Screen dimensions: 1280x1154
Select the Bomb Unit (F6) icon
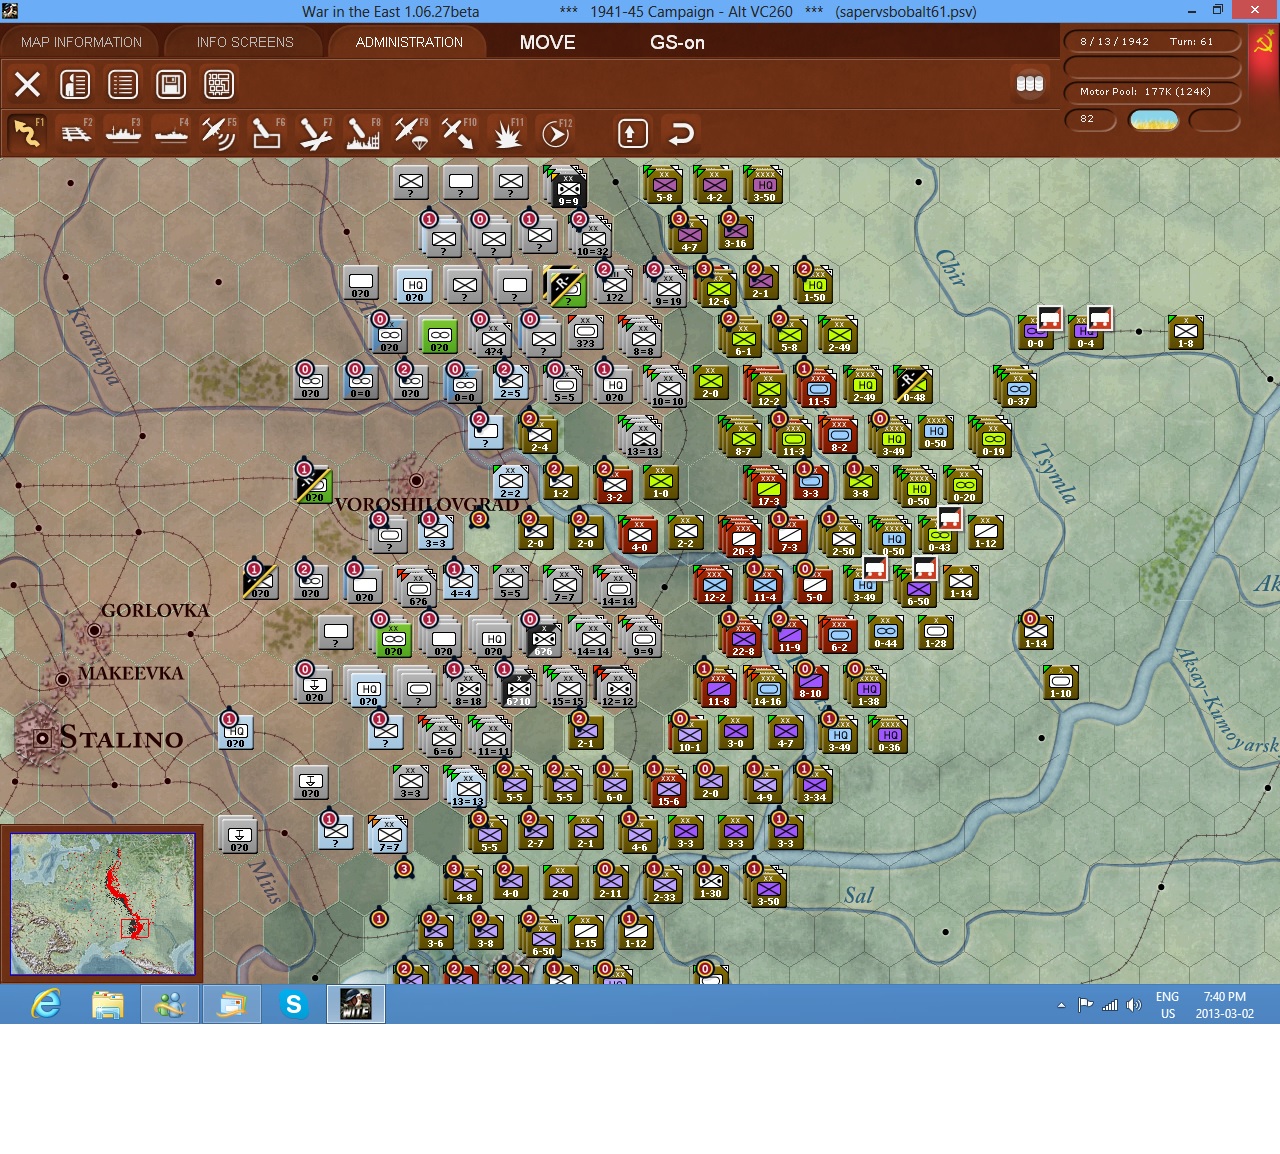tap(267, 133)
